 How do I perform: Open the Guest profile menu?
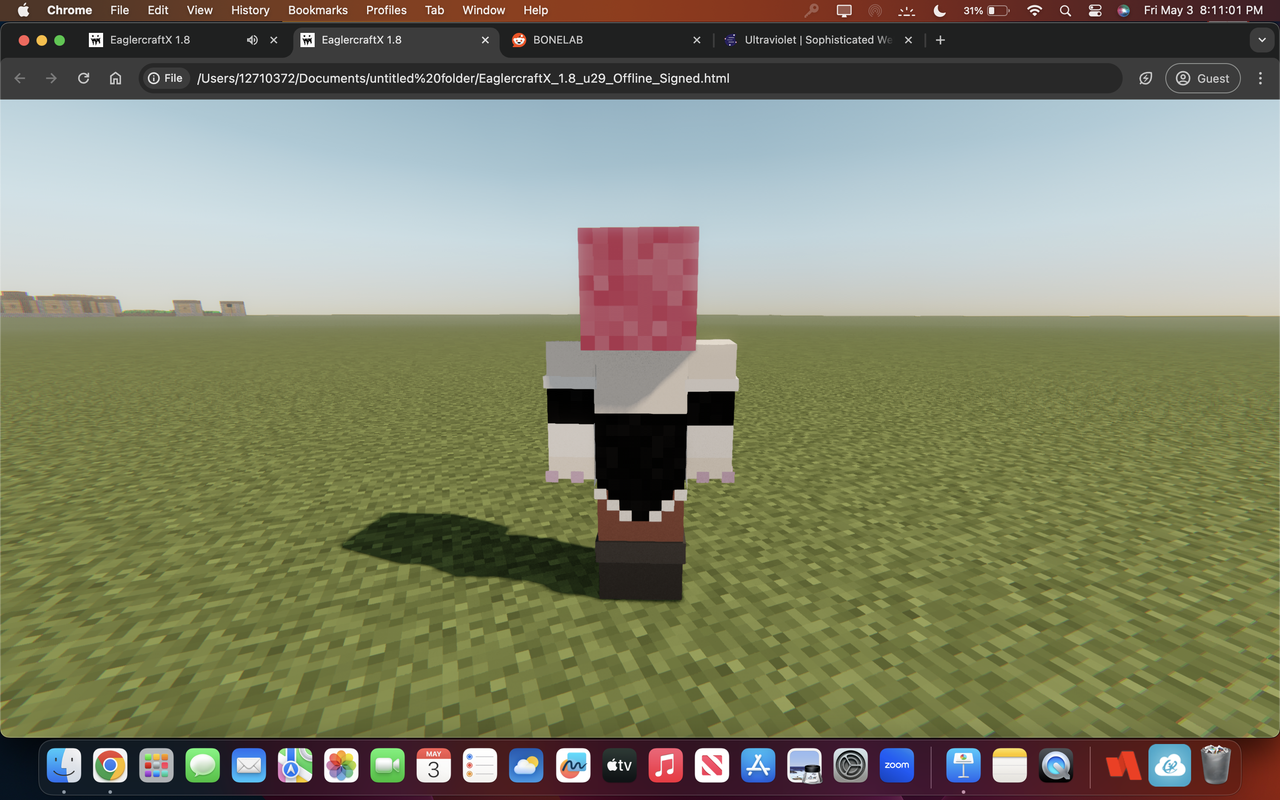pos(1203,78)
